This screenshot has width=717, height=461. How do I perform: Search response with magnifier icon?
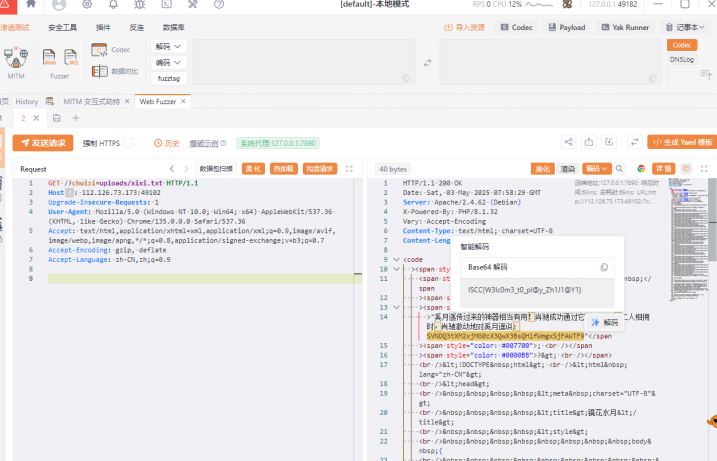620,169
